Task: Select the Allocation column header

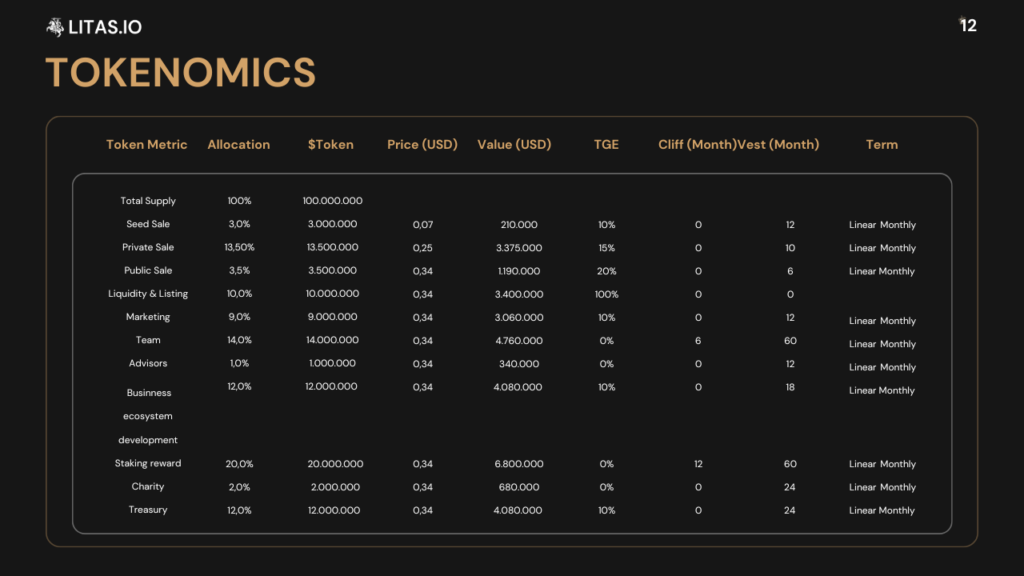Action: [x=238, y=145]
